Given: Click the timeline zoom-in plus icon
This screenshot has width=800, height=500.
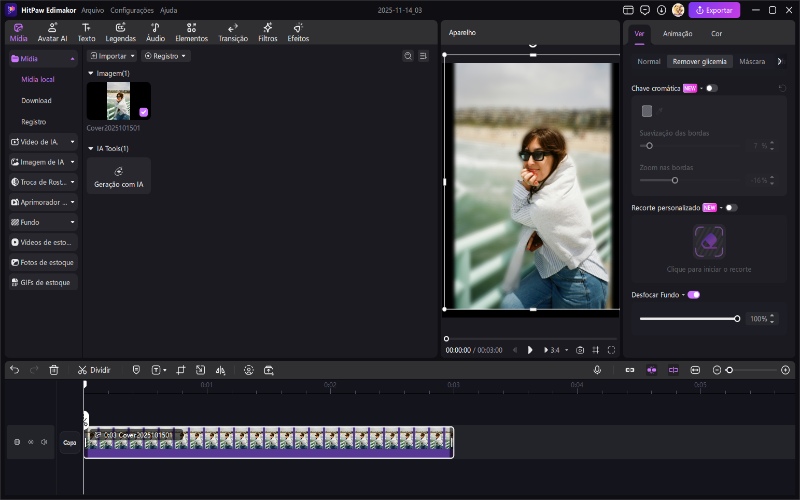Looking at the screenshot, I should tap(785, 370).
